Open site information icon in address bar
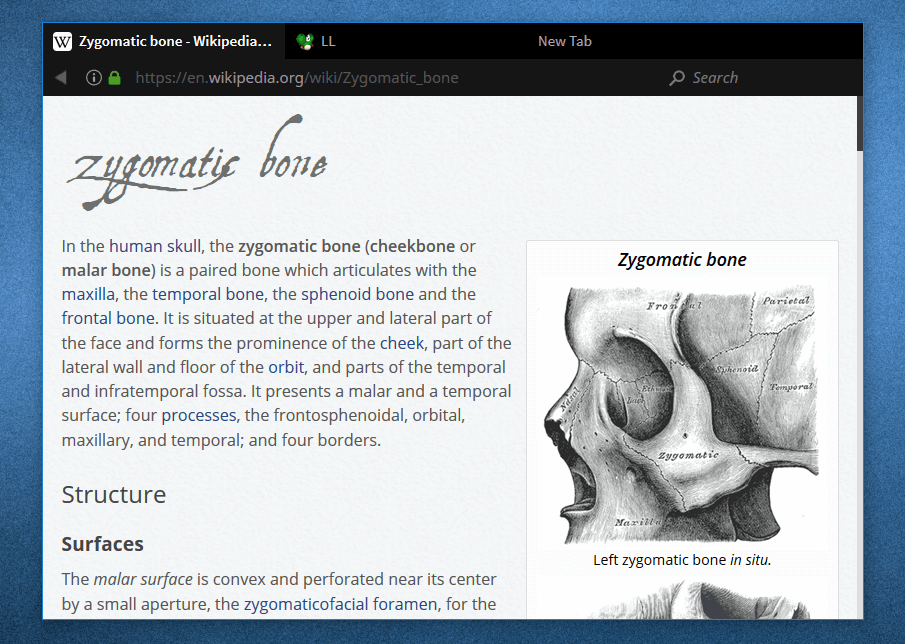This screenshot has width=905, height=644. 94,77
